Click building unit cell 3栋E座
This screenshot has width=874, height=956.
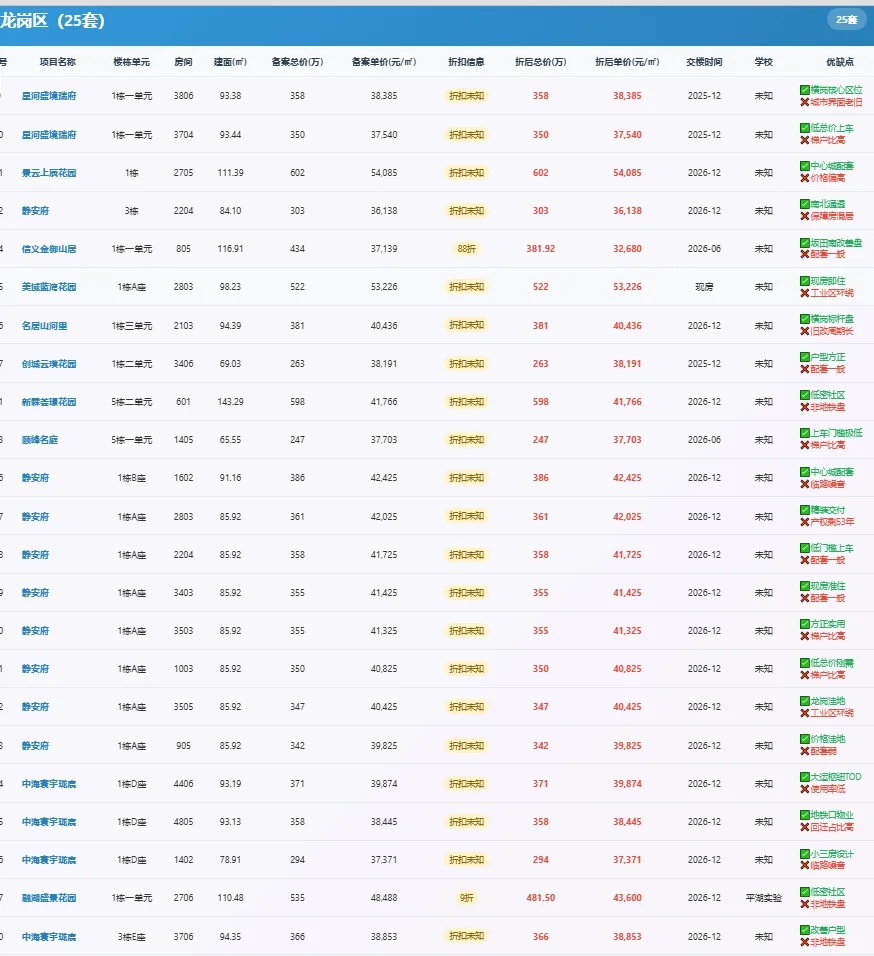(131, 936)
